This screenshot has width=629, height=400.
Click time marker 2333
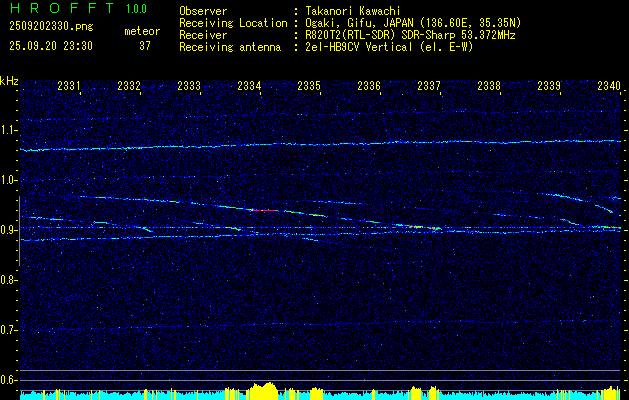coord(189,85)
